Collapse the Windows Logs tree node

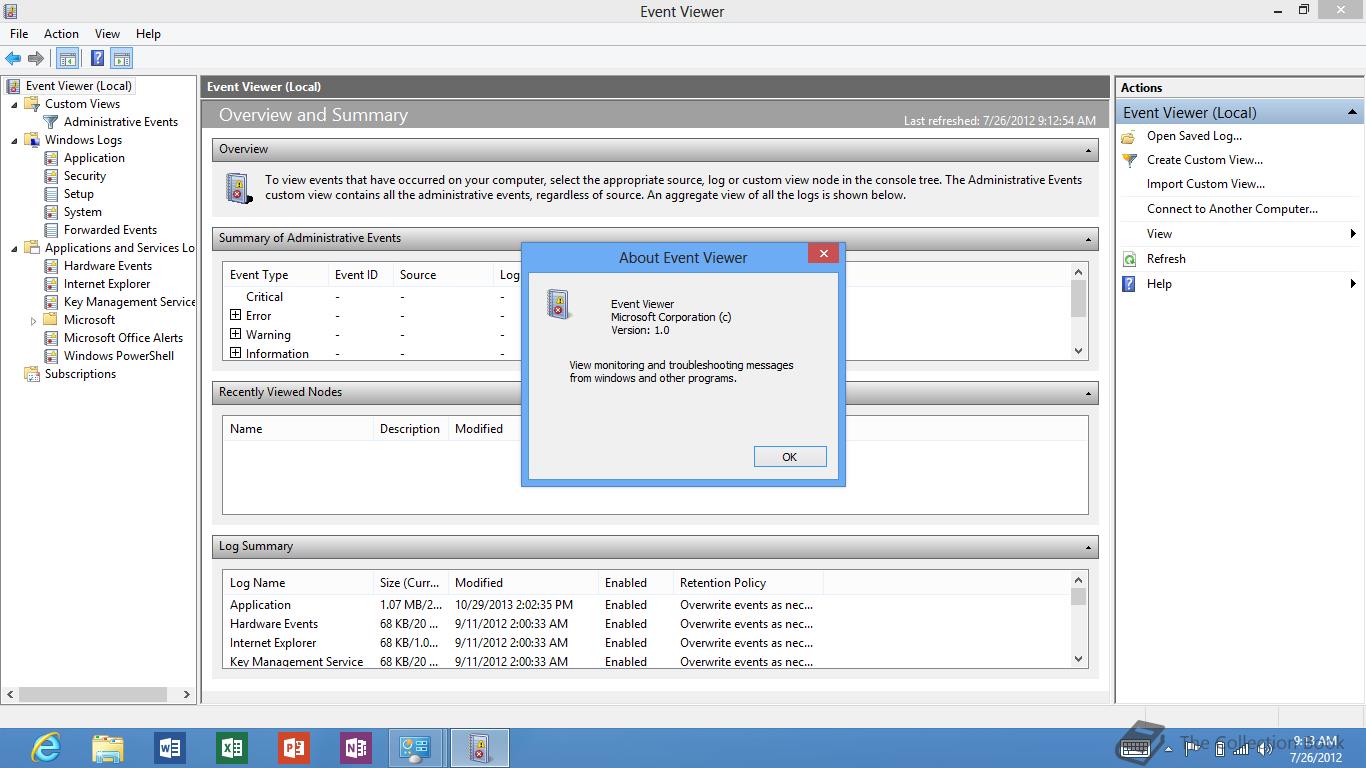pos(14,141)
